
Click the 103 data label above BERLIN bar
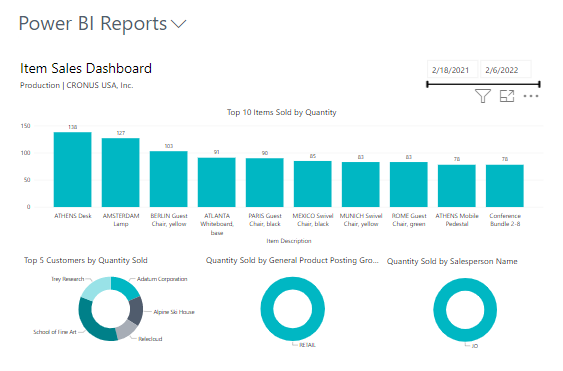[169, 146]
